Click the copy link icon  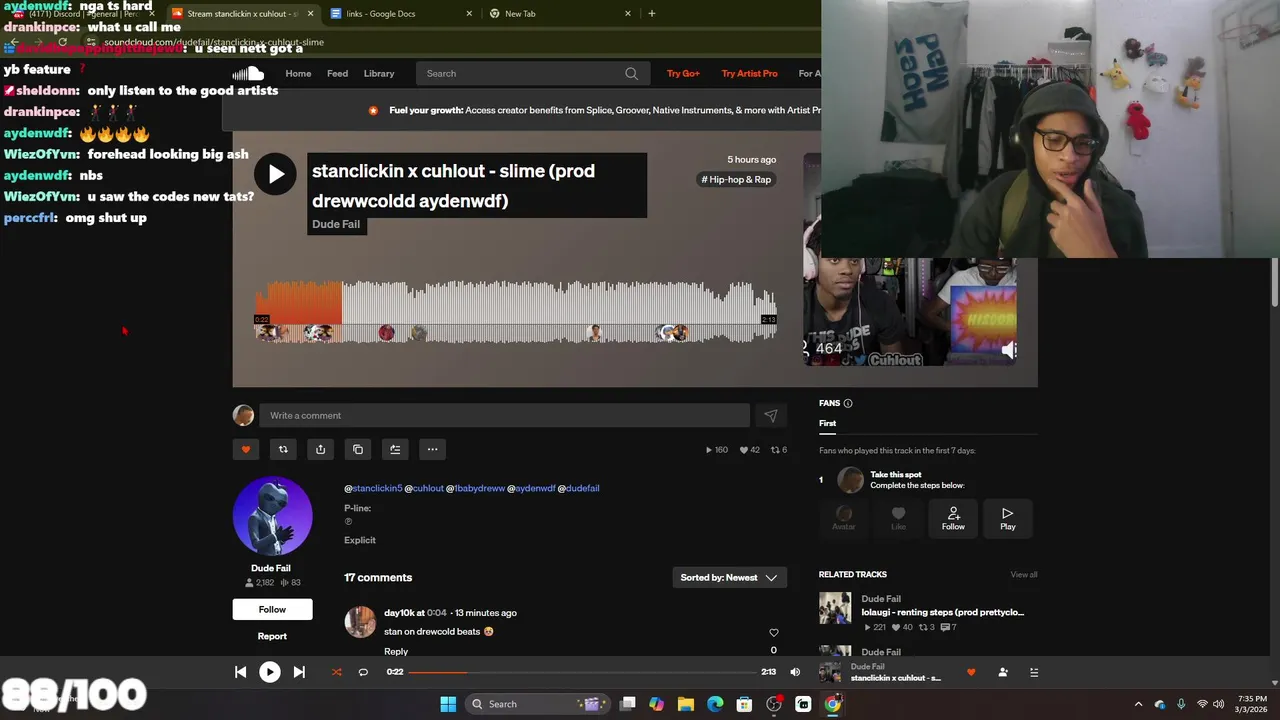(x=358, y=449)
